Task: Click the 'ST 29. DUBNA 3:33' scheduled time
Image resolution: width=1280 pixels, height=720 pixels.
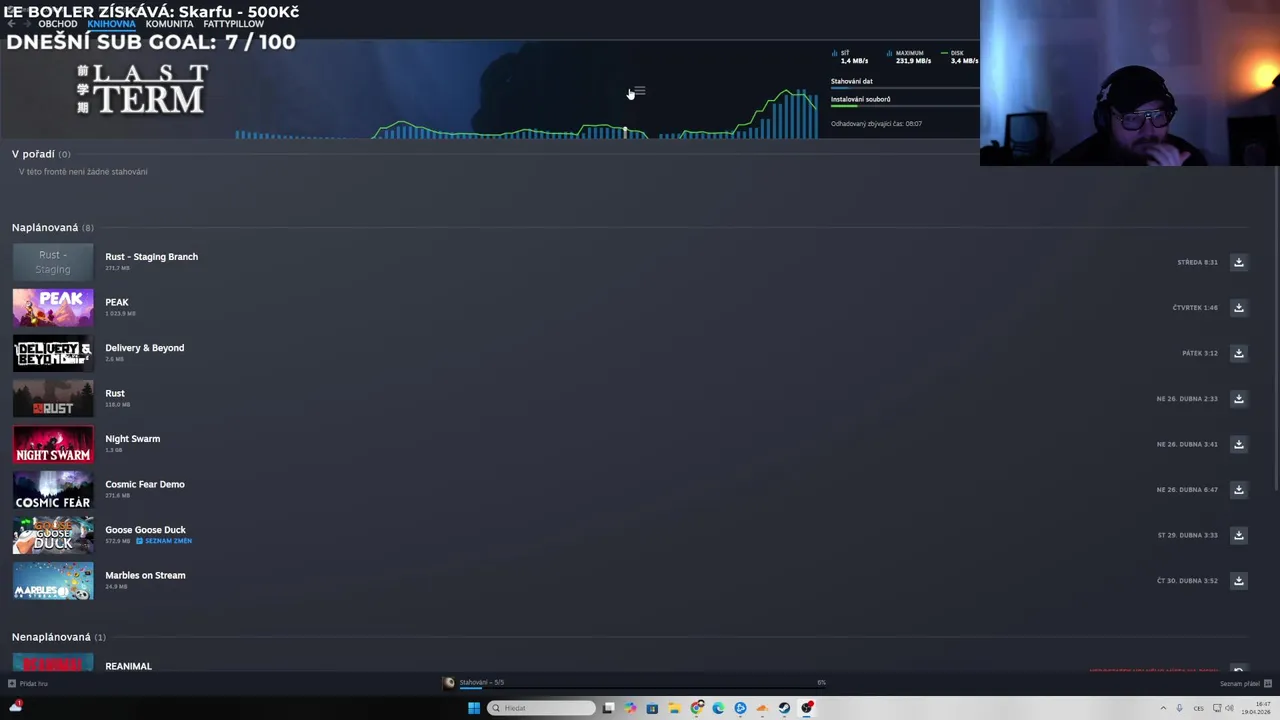Action: click(x=1188, y=535)
